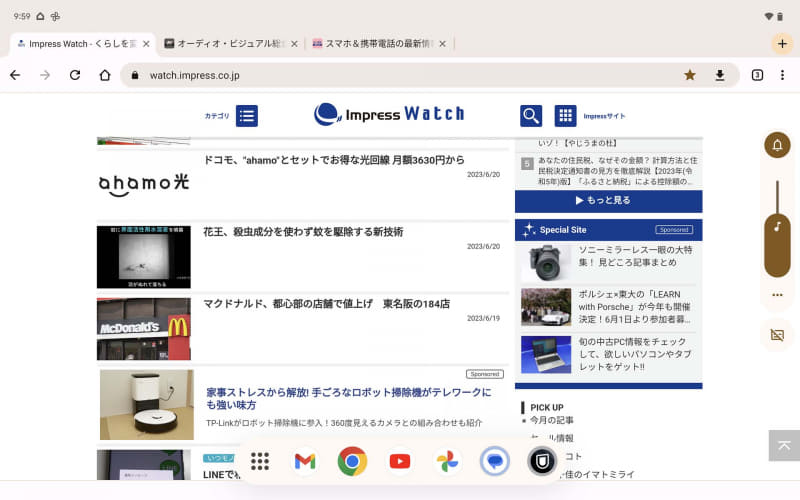Launch Chrome from the dock
Screen dimensions: 800x500
[x=352, y=461]
